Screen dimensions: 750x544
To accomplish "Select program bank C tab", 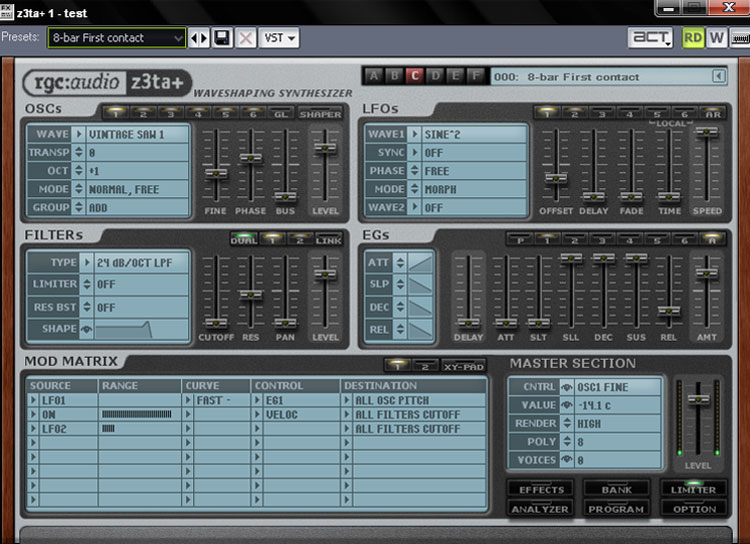I will 413,76.
